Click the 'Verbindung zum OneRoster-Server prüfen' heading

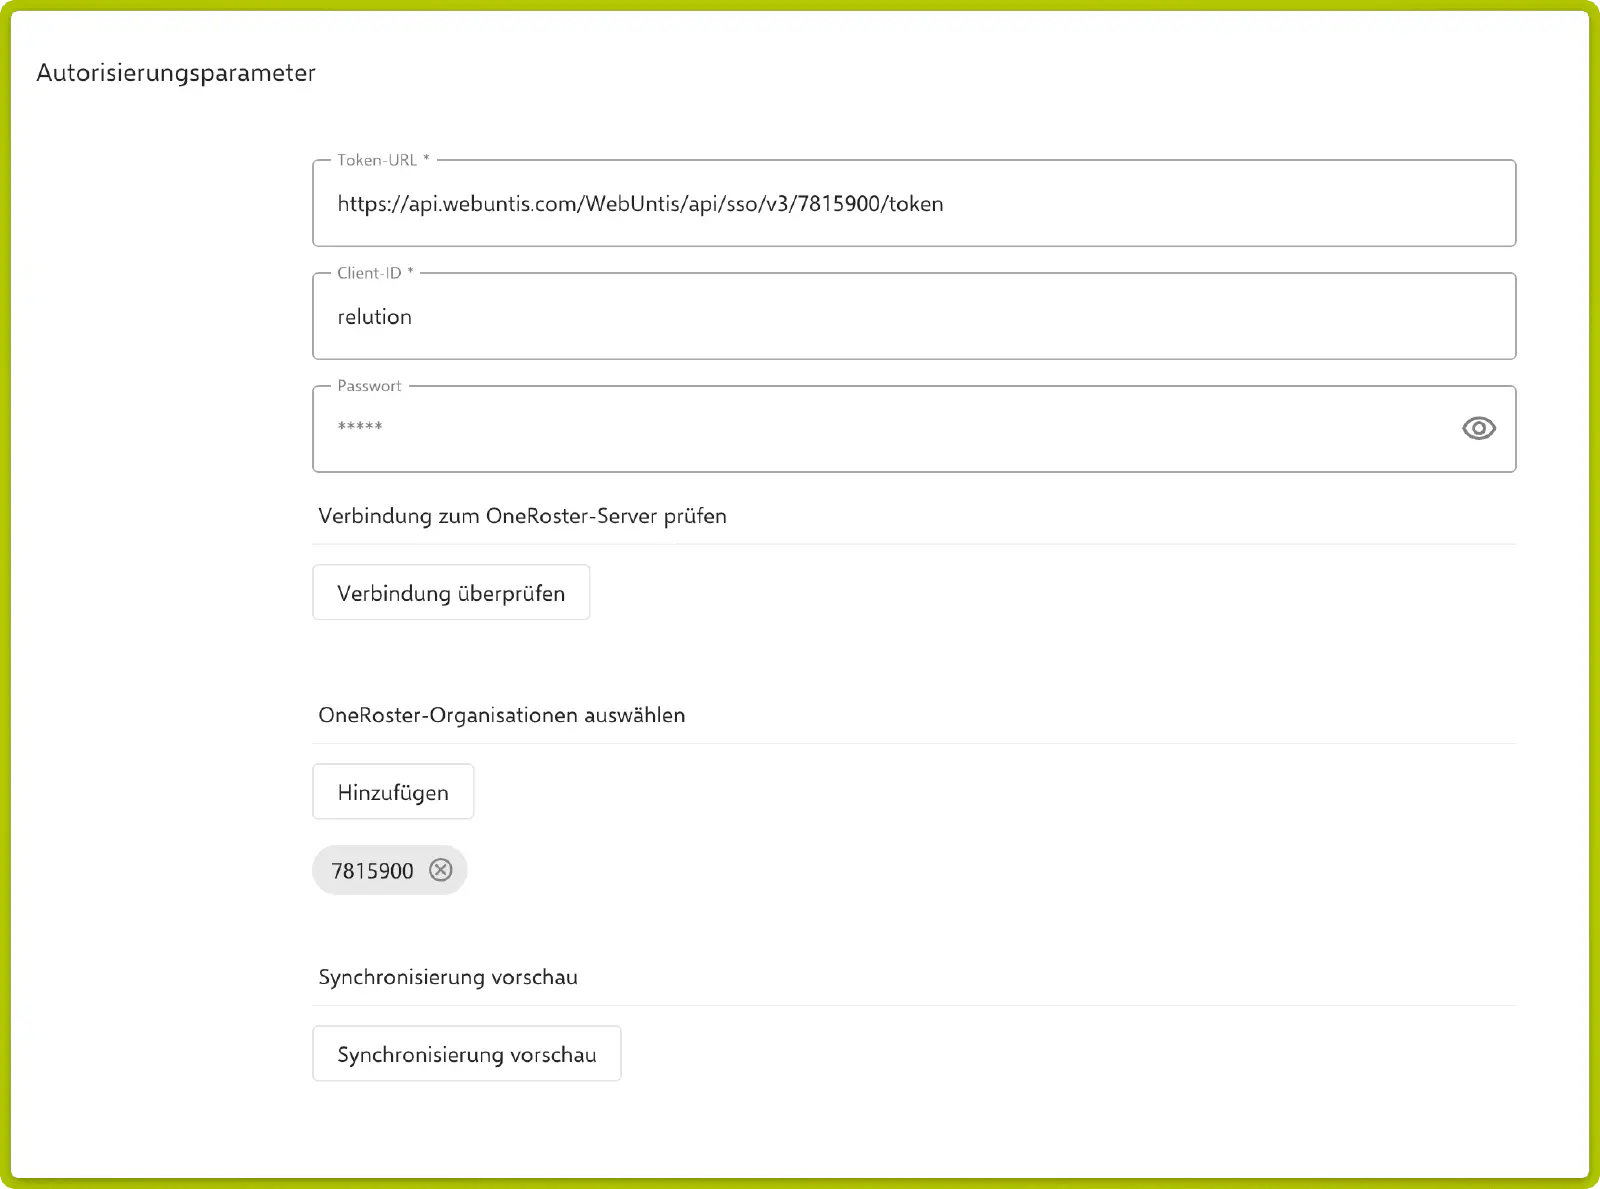point(522,516)
